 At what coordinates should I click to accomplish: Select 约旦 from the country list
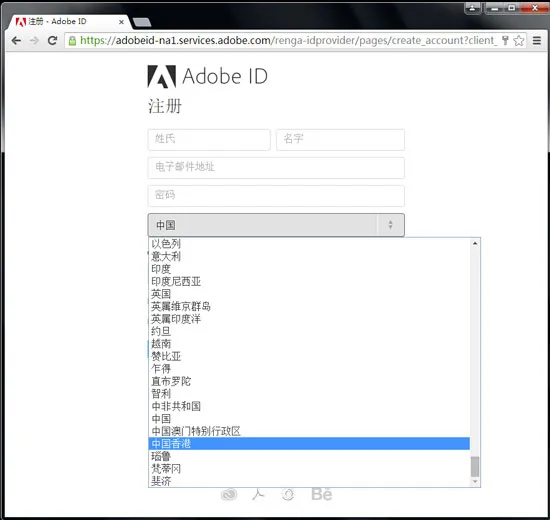[309, 331]
